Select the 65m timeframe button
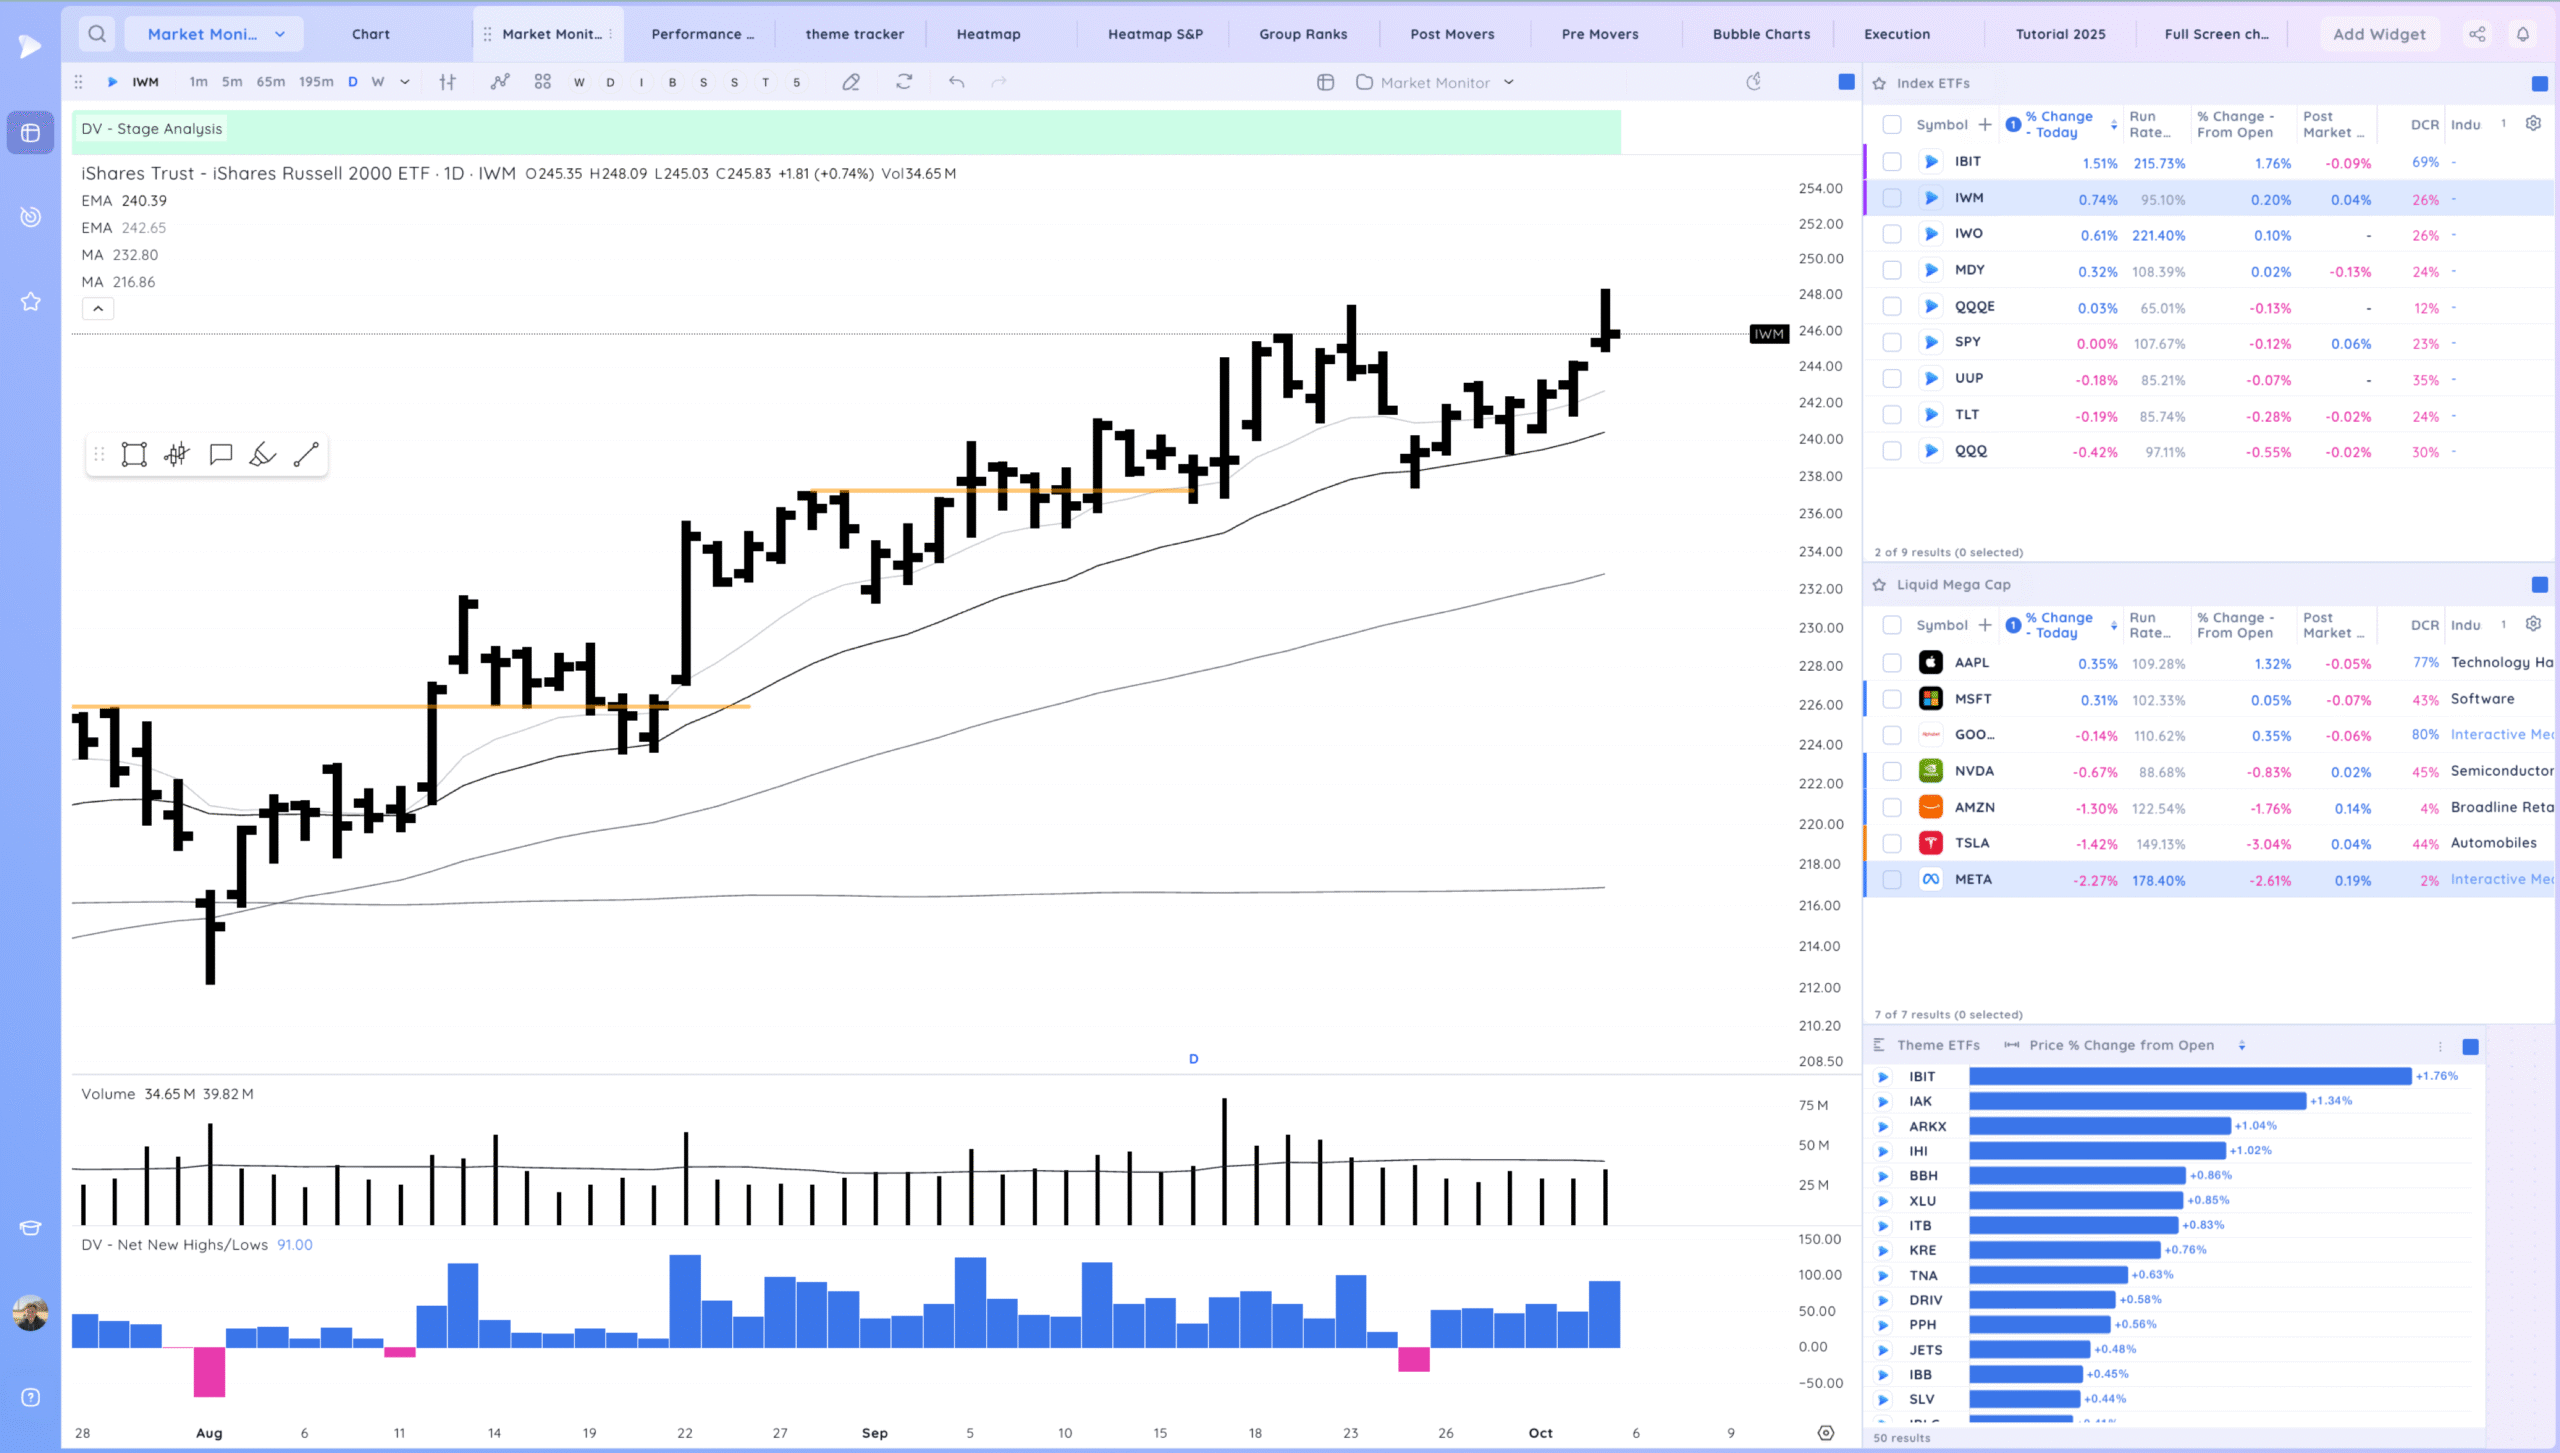This screenshot has width=2560, height=1453. pos(270,83)
